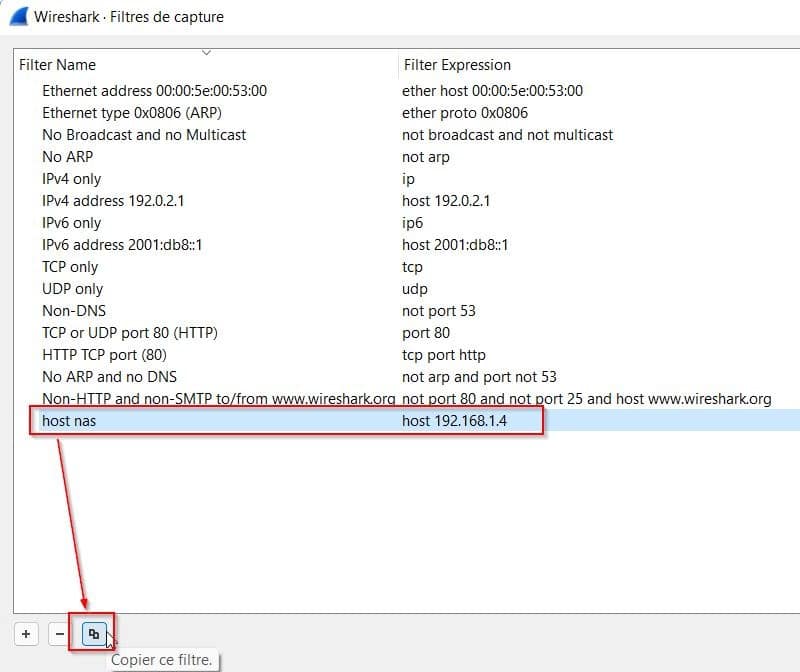The height and width of the screenshot is (672, 800).
Task: Select the 'HTTP TCP port (80)' filter name
Action: click(x=105, y=355)
